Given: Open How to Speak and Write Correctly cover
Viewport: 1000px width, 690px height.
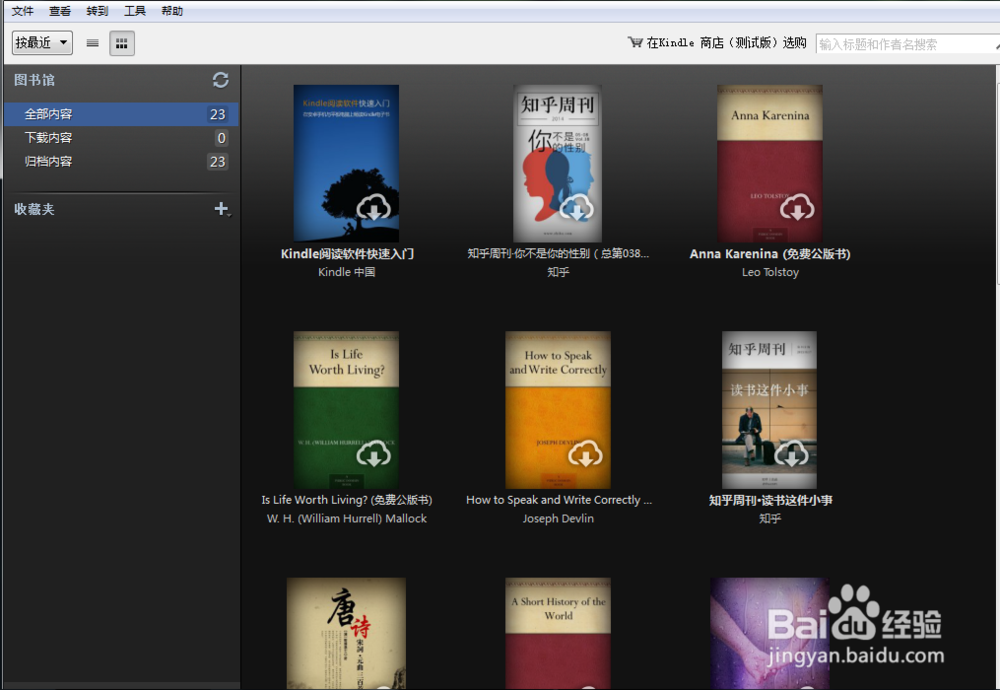Looking at the screenshot, I should click(x=558, y=410).
